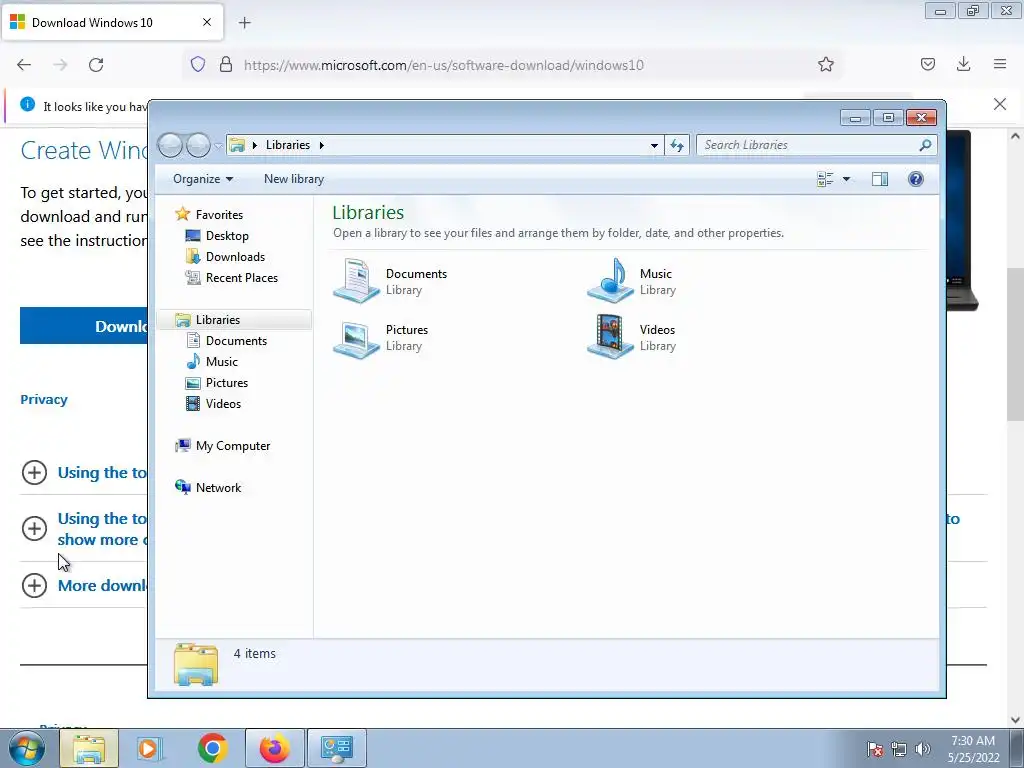The image size is (1024, 768).
Task: Open Explorer Help question mark icon
Action: point(916,179)
